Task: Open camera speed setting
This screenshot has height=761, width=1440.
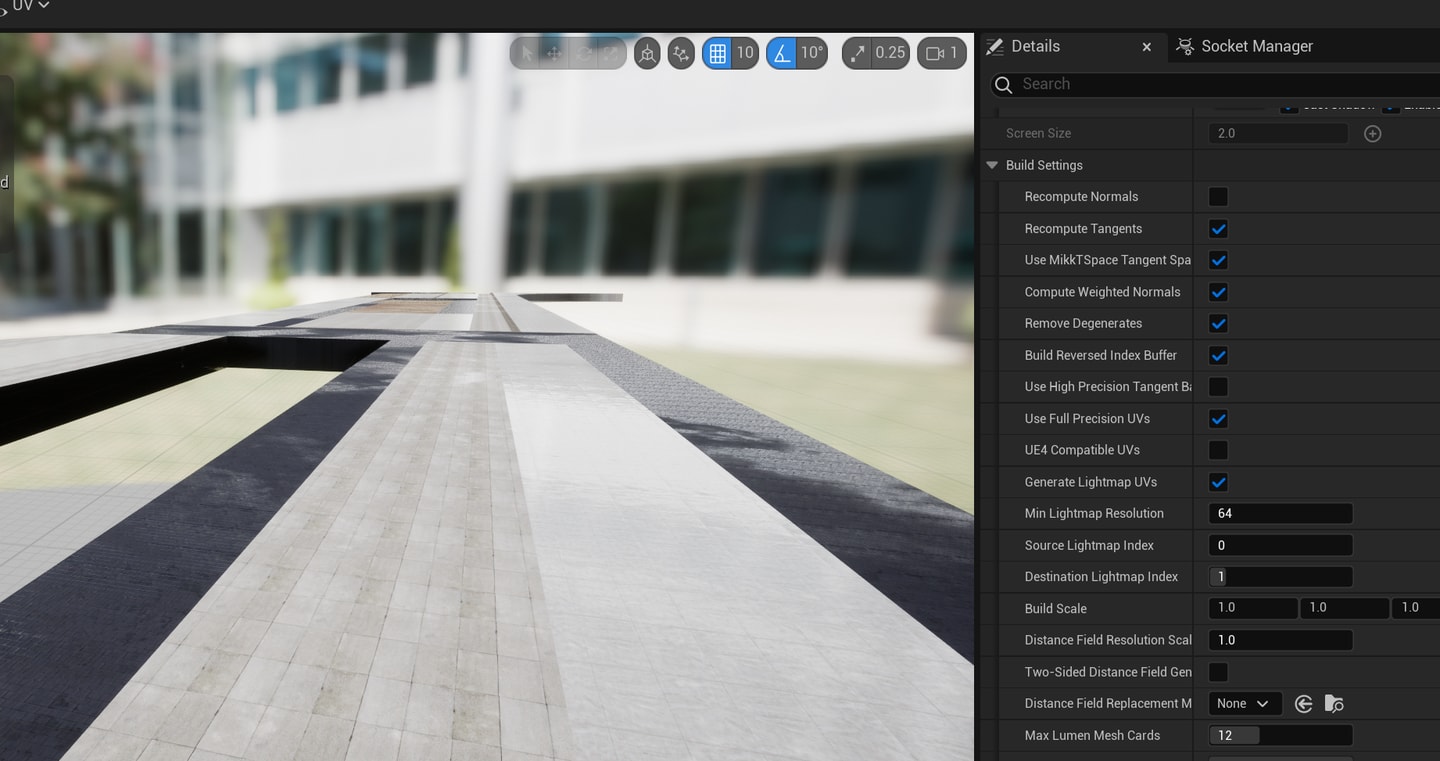Action: pyautogui.click(x=942, y=53)
